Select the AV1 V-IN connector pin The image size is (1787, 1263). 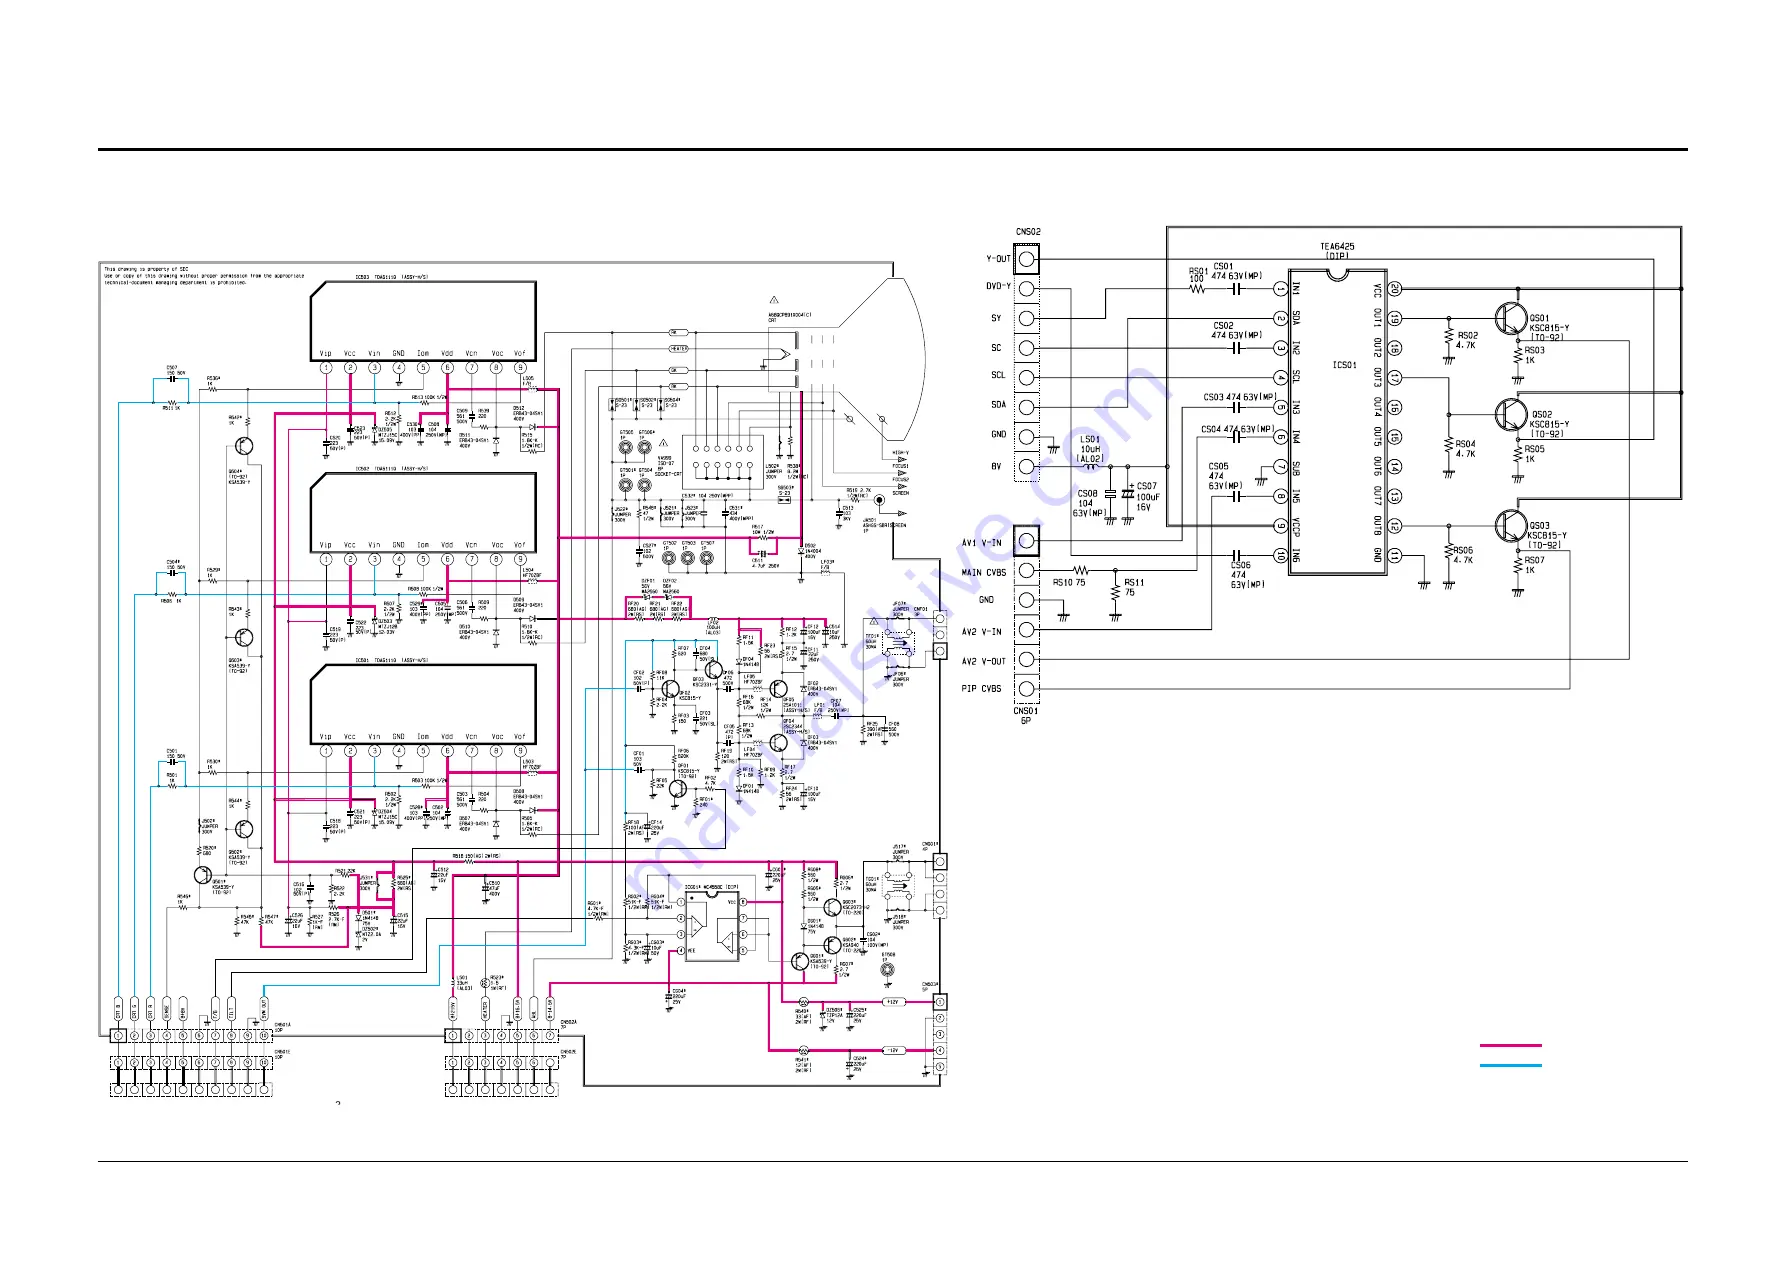[x=1026, y=541]
